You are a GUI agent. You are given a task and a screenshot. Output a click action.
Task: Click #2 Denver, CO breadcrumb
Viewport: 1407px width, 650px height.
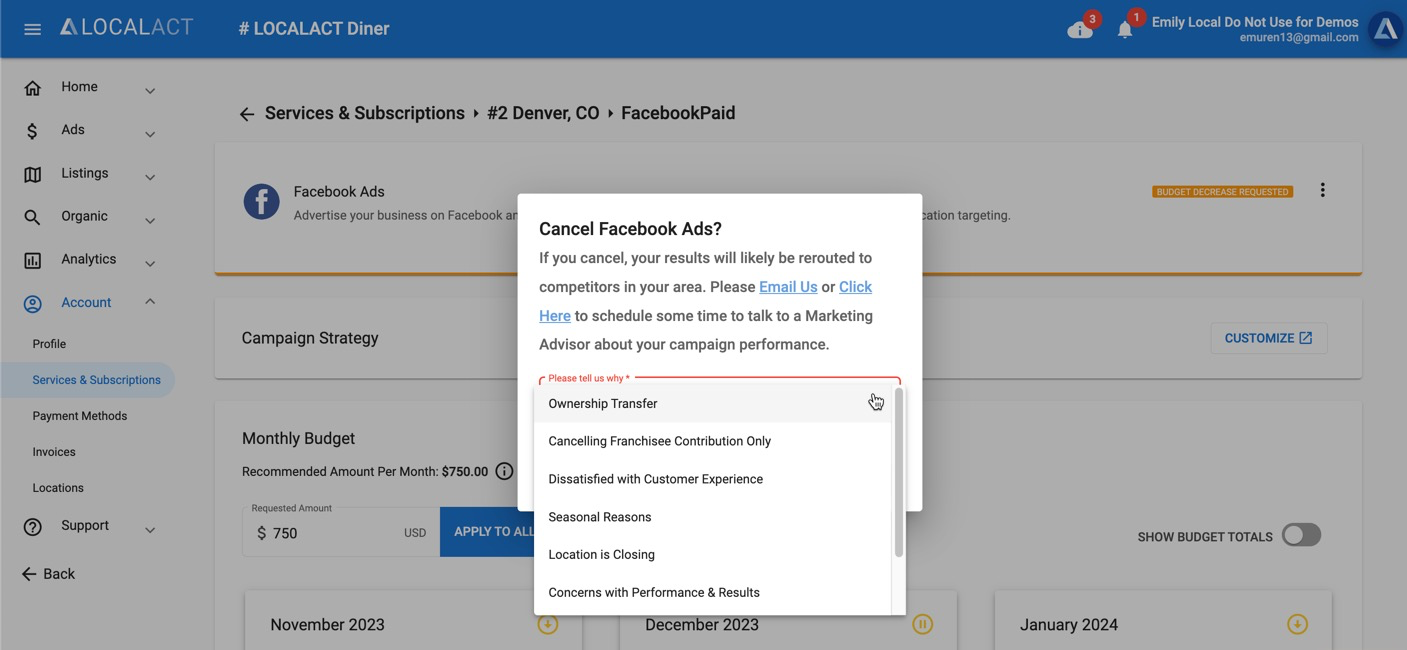(543, 113)
